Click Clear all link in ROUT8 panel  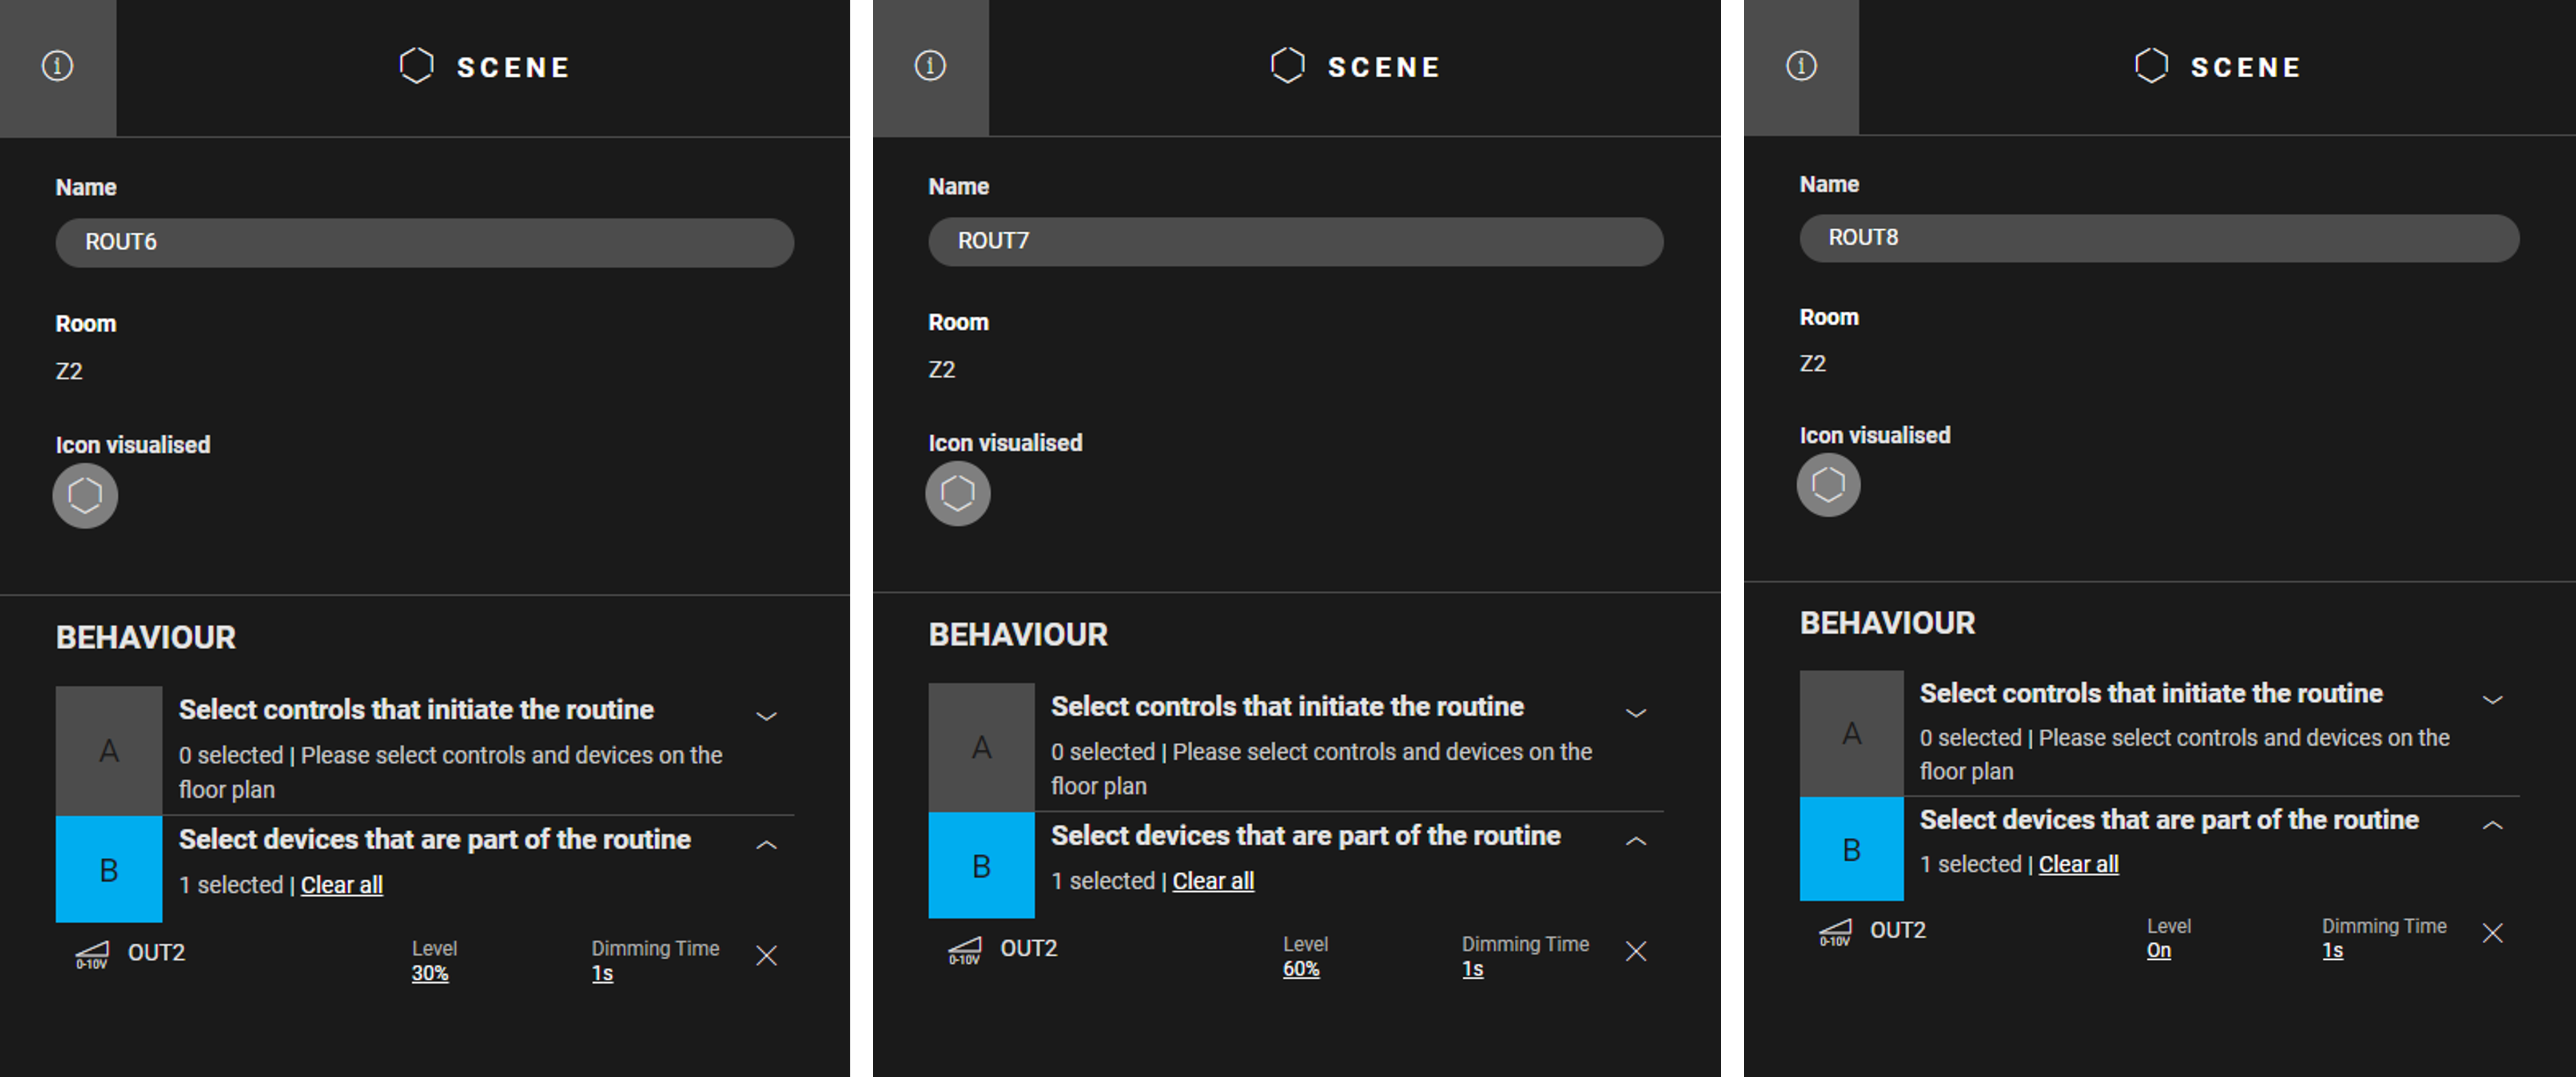click(x=2079, y=864)
